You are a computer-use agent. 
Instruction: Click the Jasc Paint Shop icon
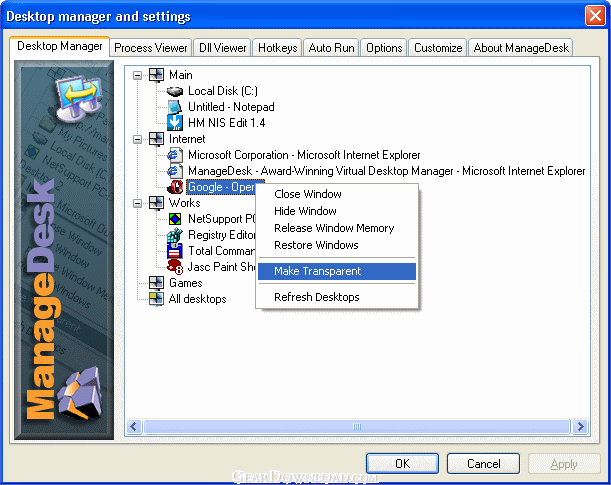175,267
